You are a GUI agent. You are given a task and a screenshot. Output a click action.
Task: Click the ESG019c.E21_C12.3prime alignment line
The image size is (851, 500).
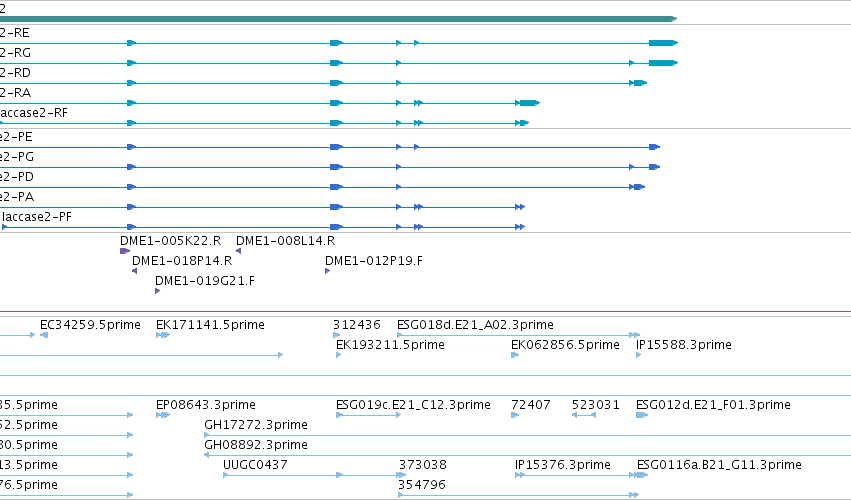click(x=369, y=415)
